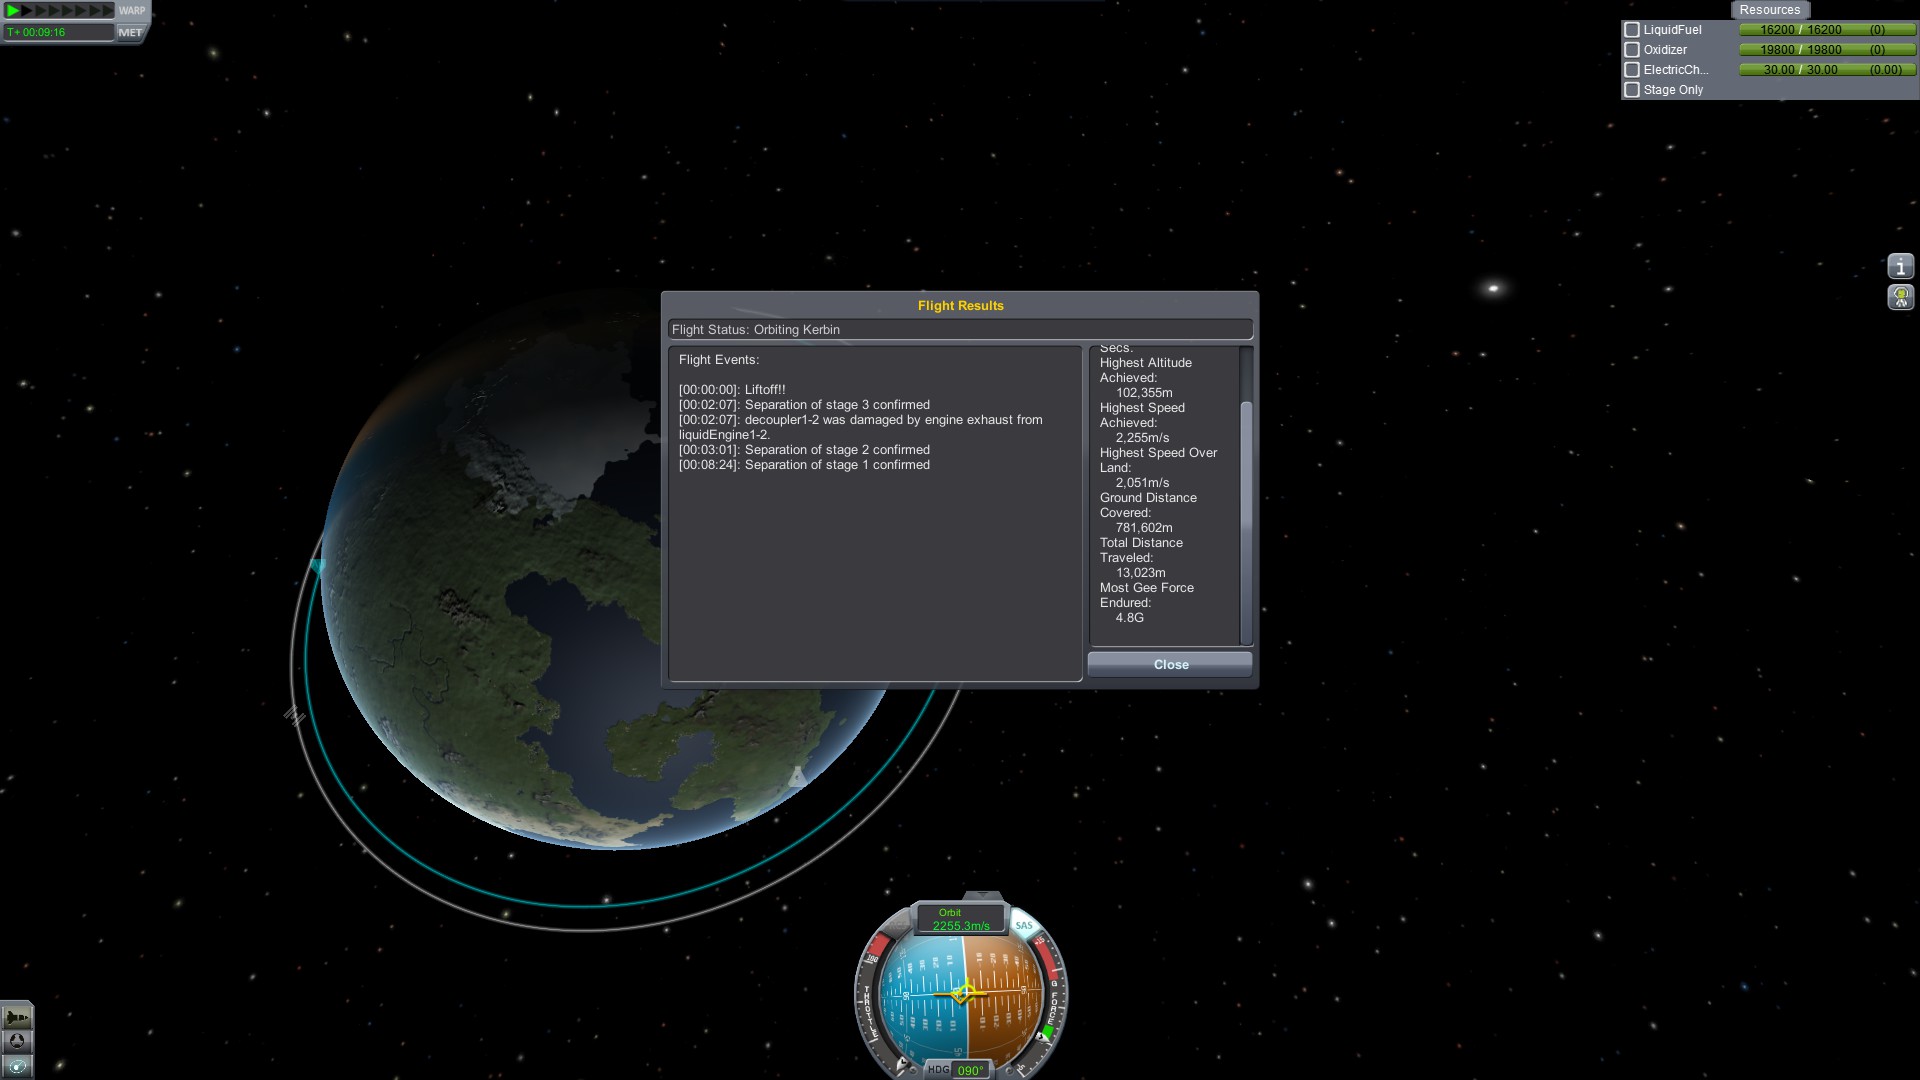
Task: Toggle the MET time display button
Action: point(130,32)
